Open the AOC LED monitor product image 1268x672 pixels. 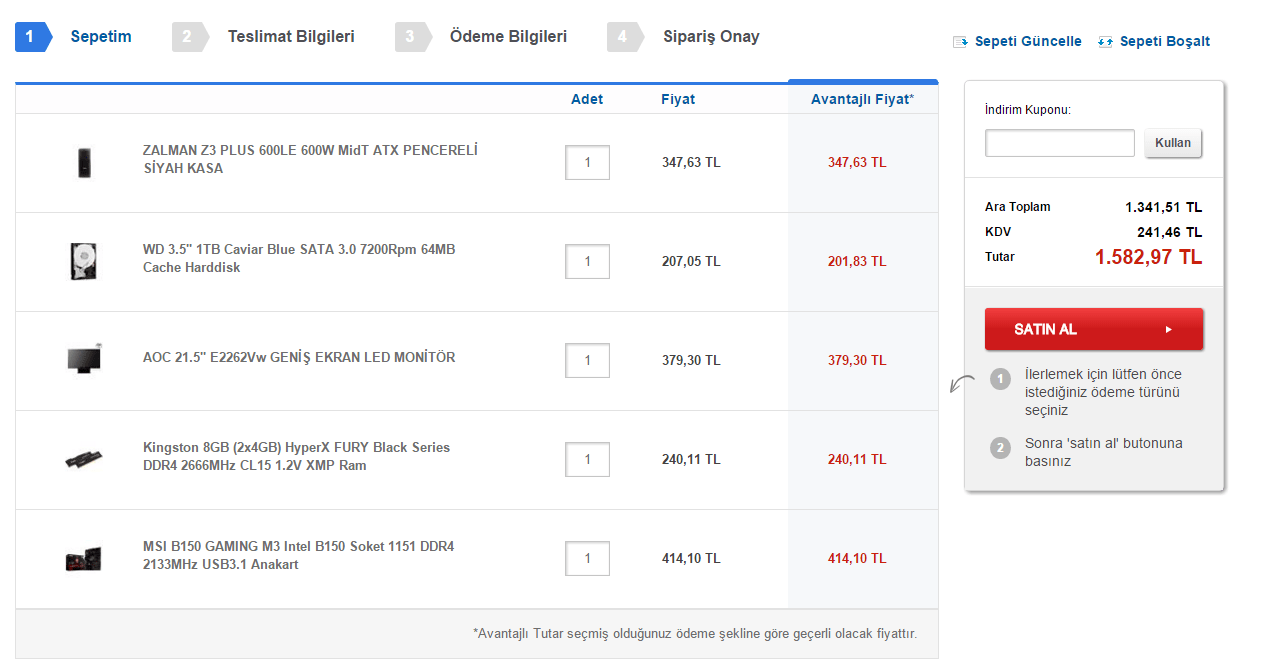point(83,360)
